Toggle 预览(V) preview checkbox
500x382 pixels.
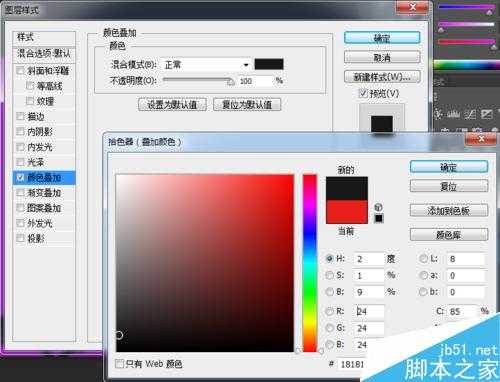[x=363, y=93]
